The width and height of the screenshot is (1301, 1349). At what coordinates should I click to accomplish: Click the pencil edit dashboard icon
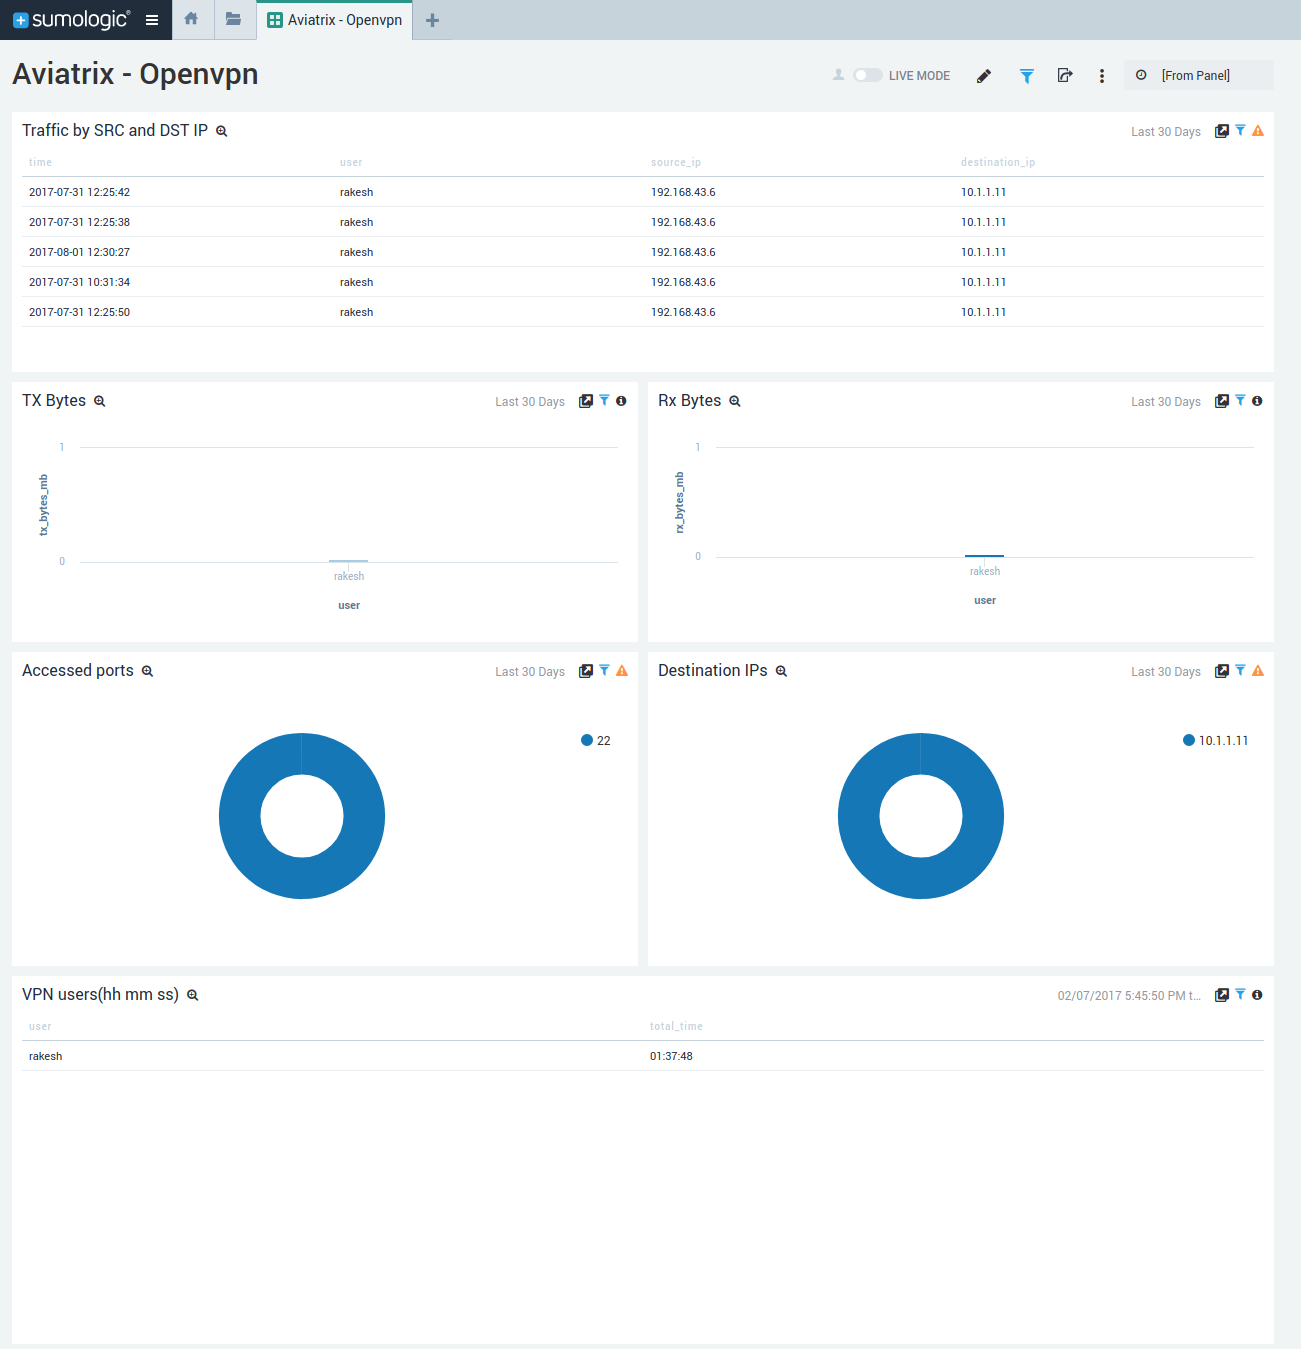point(984,76)
